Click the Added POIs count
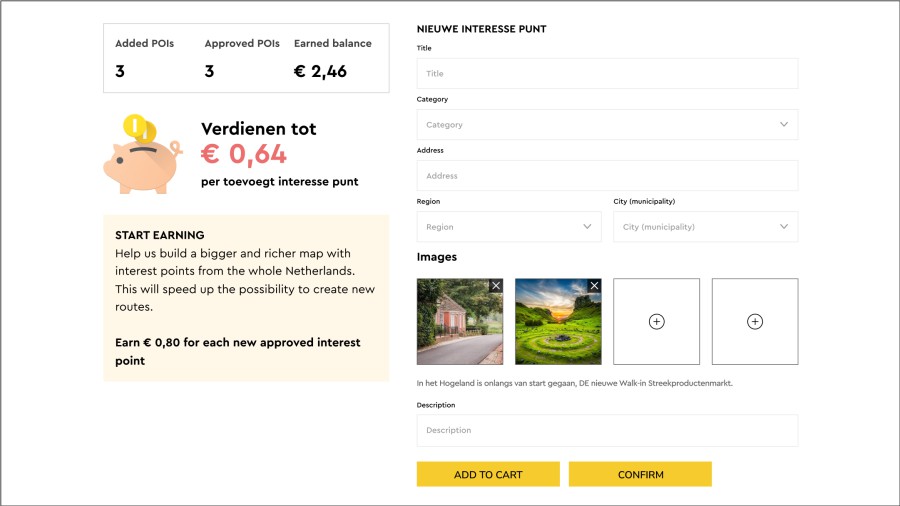 [120, 71]
